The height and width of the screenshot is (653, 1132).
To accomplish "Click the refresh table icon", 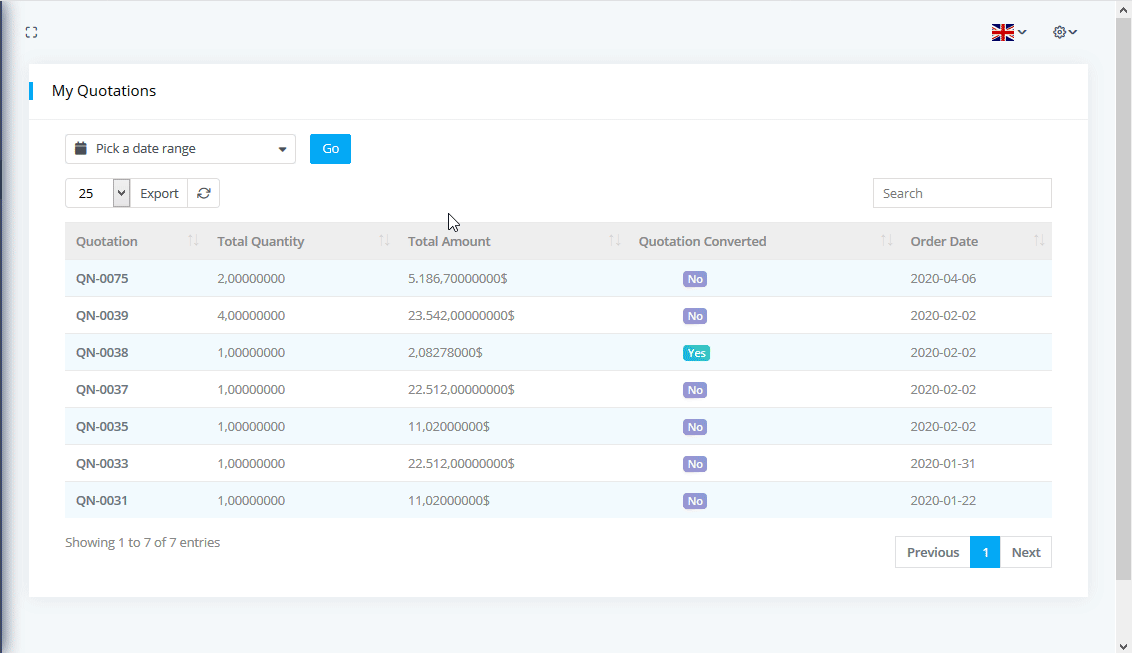I will (x=204, y=193).
